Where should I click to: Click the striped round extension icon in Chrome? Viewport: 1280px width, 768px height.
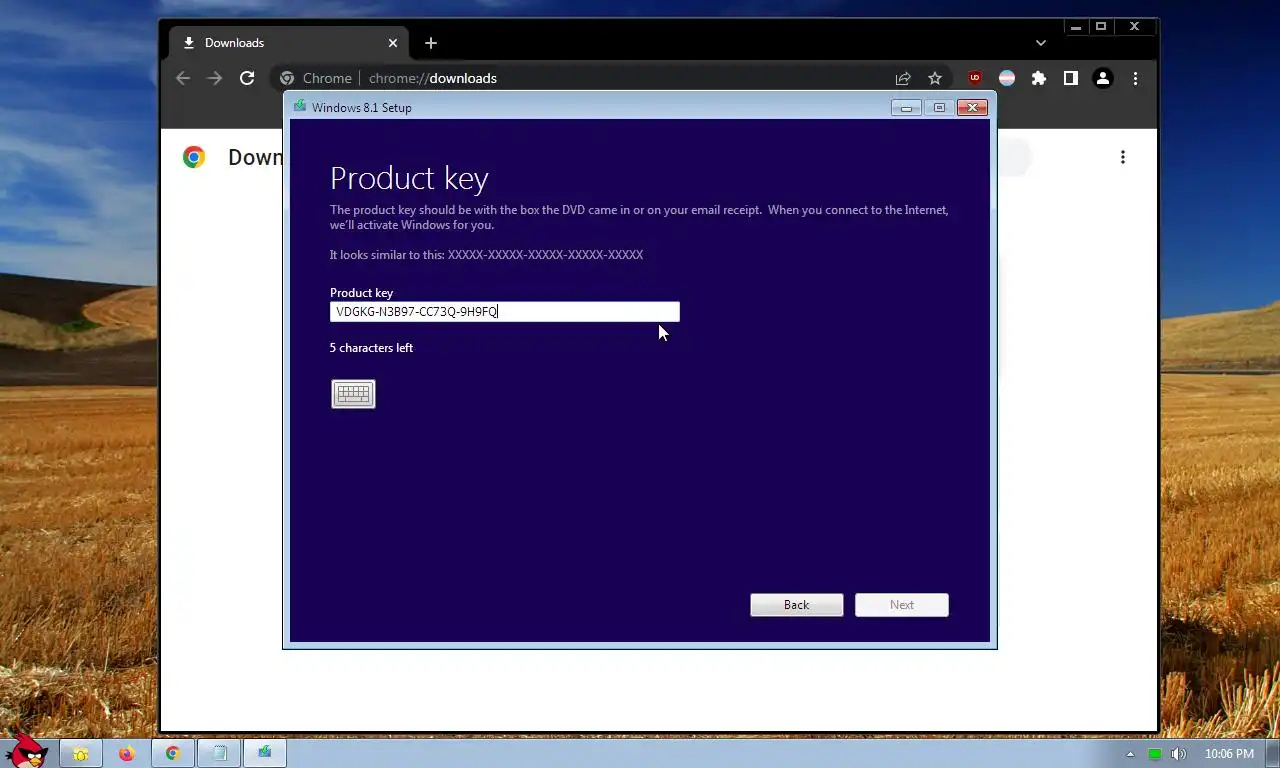click(x=1007, y=78)
